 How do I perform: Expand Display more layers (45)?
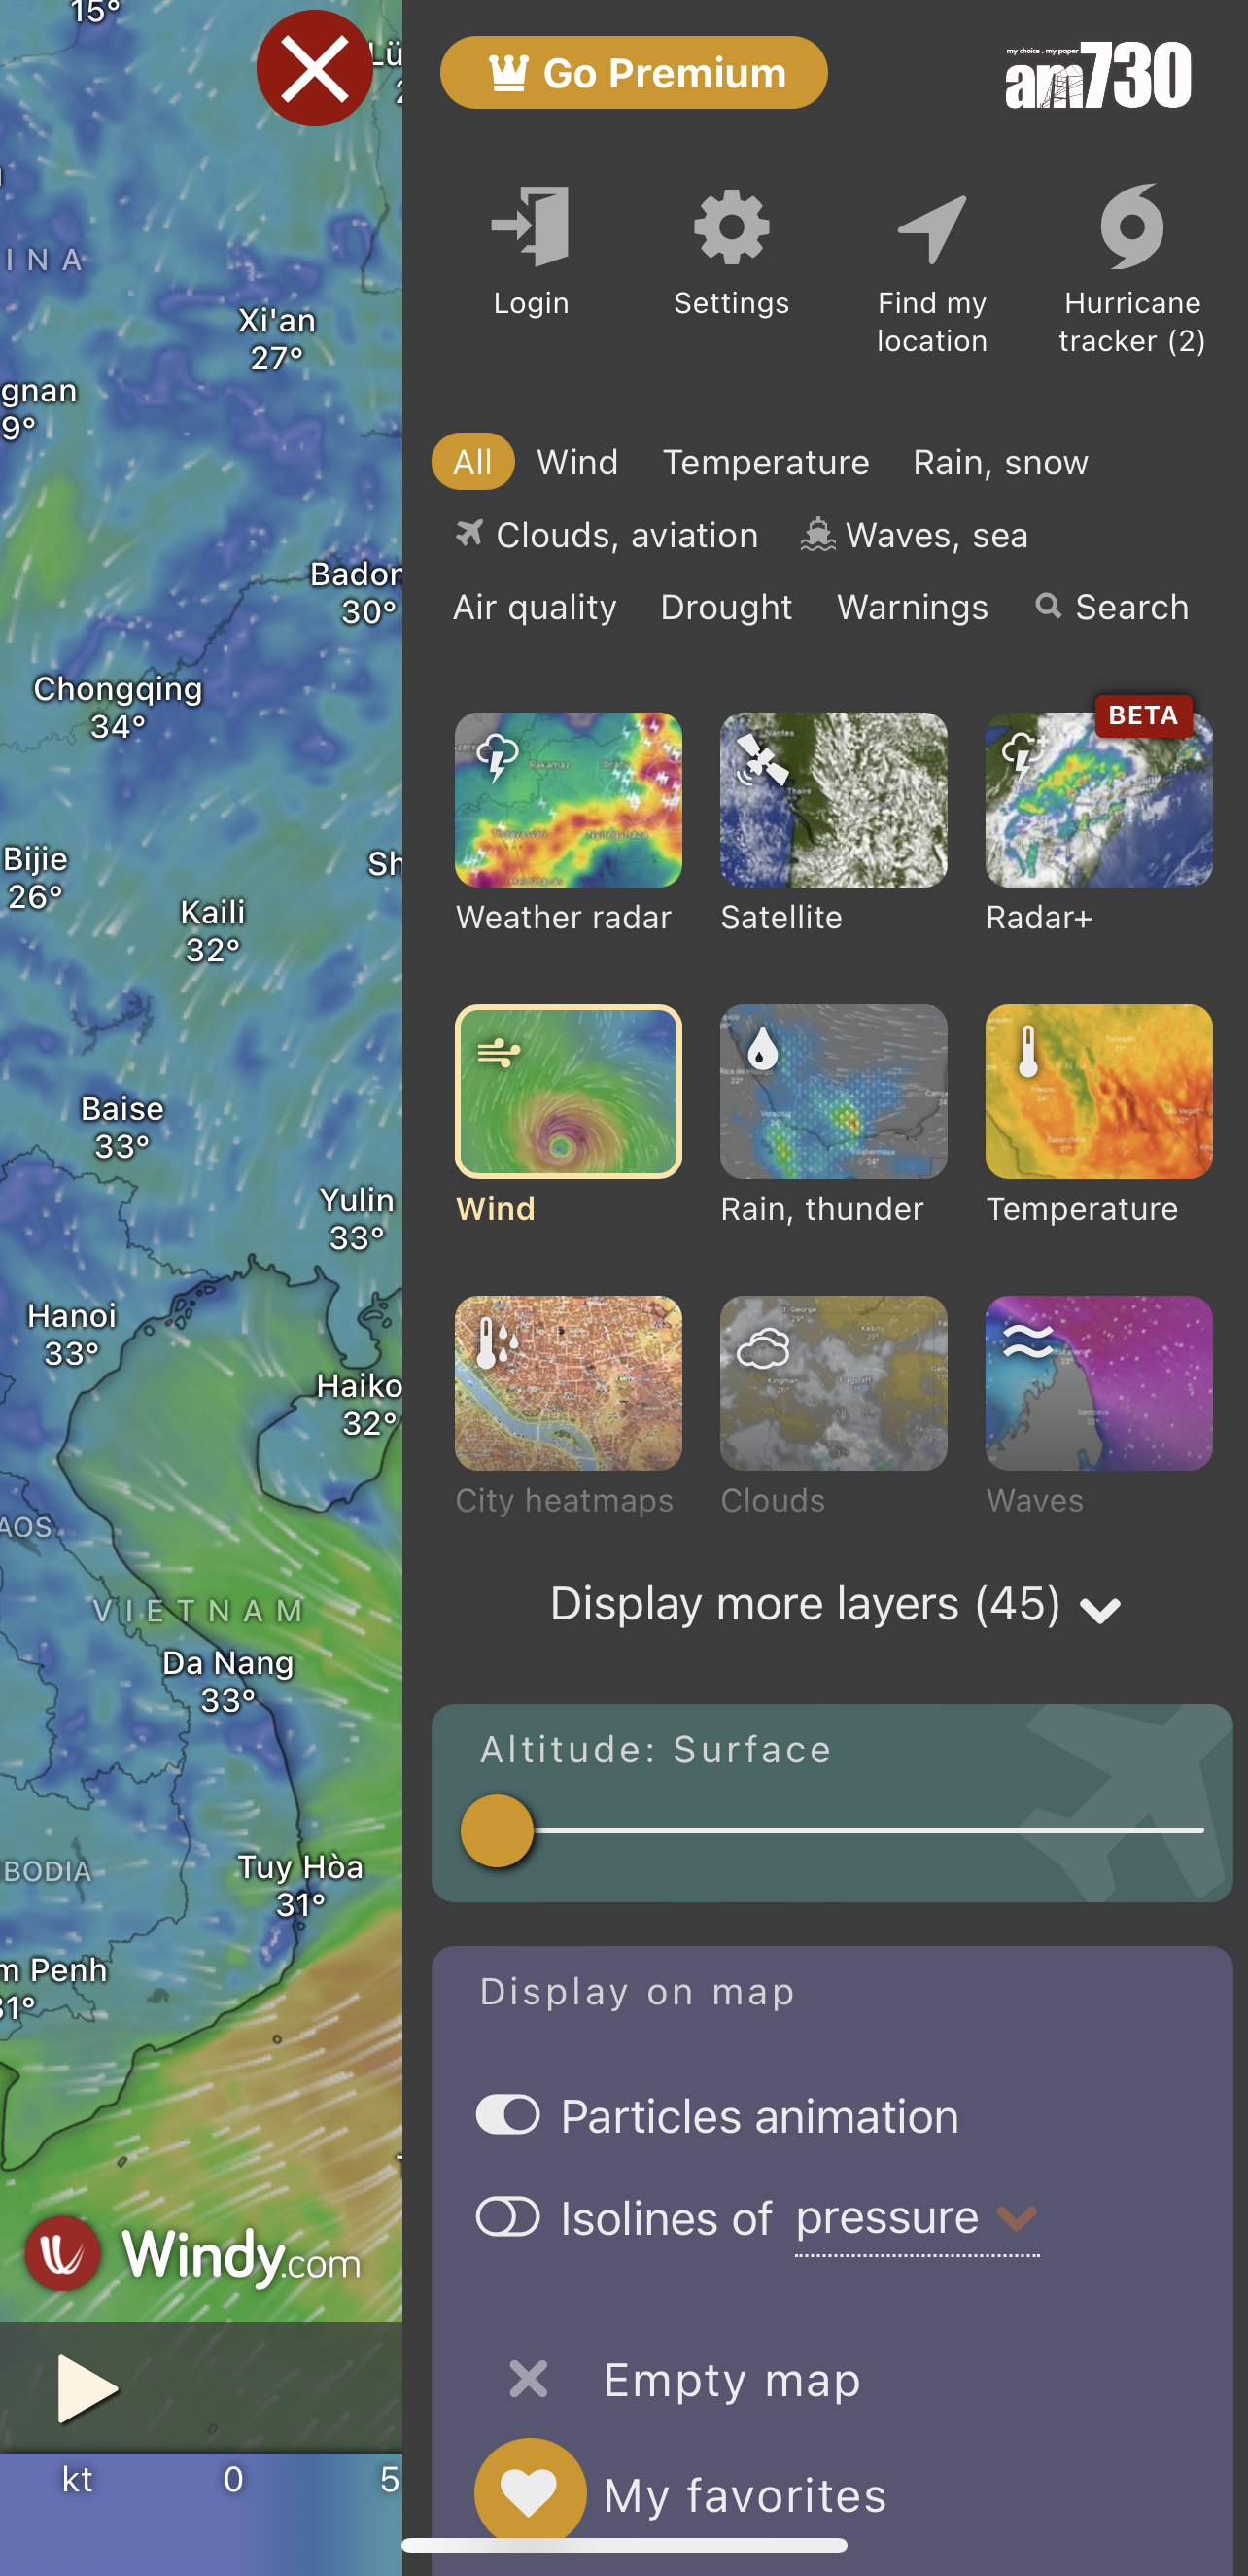click(x=833, y=1605)
